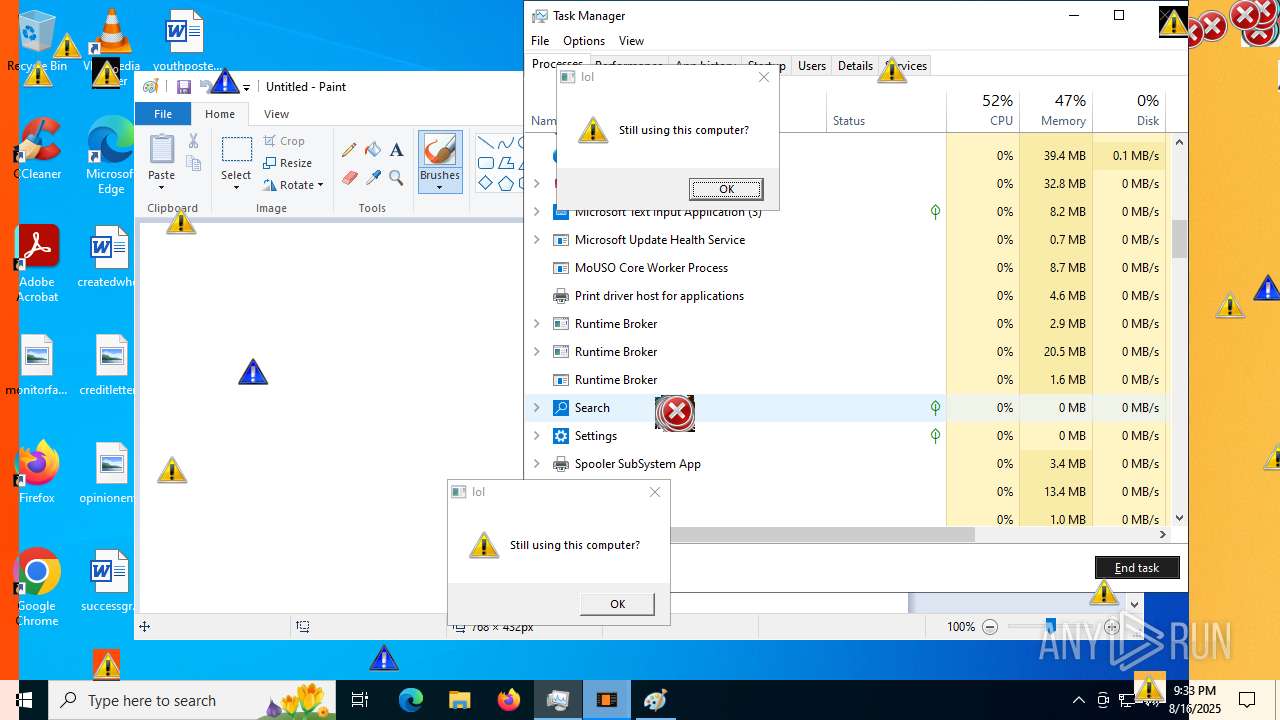Open Task View from the taskbar

360,700
